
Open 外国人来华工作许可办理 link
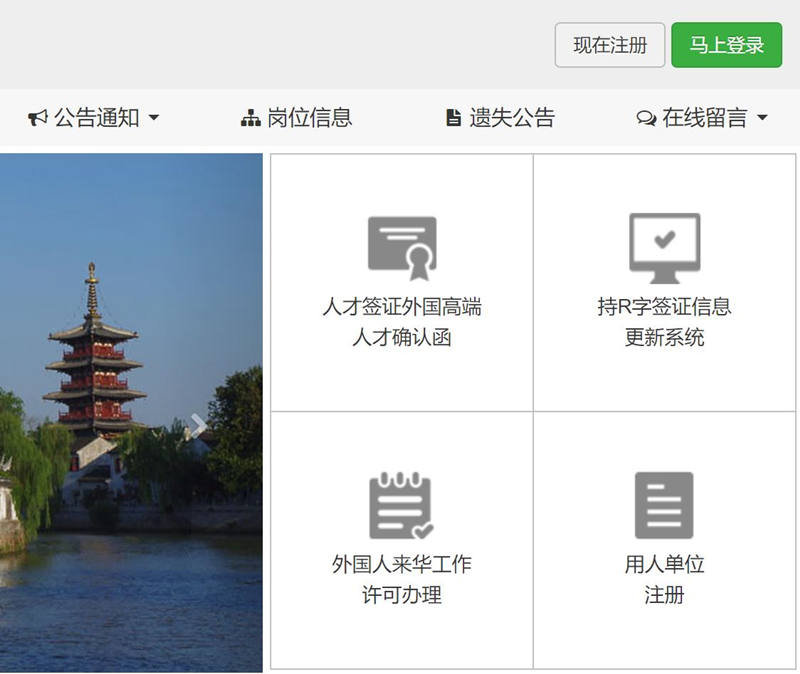point(402,579)
